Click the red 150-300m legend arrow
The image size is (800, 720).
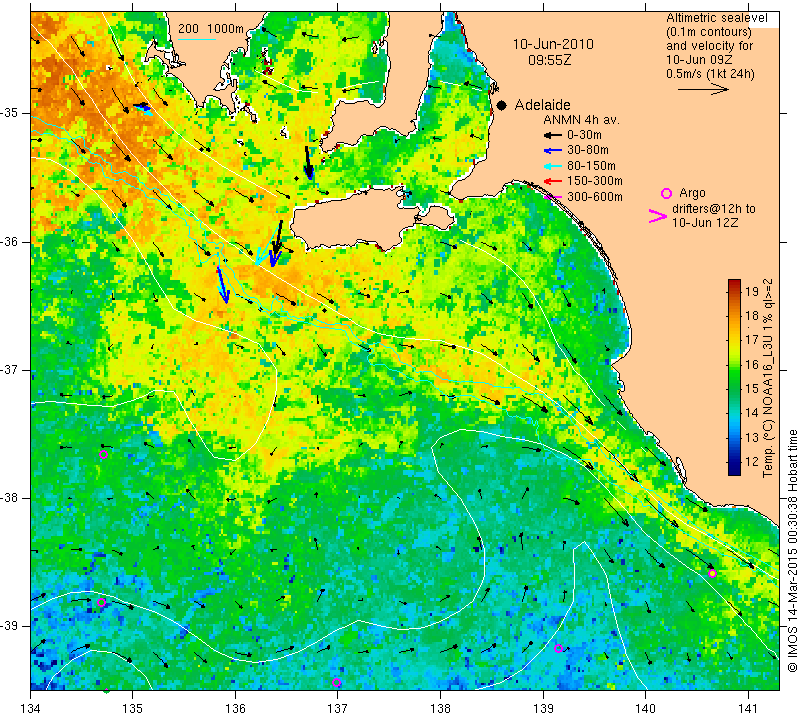tap(552, 181)
